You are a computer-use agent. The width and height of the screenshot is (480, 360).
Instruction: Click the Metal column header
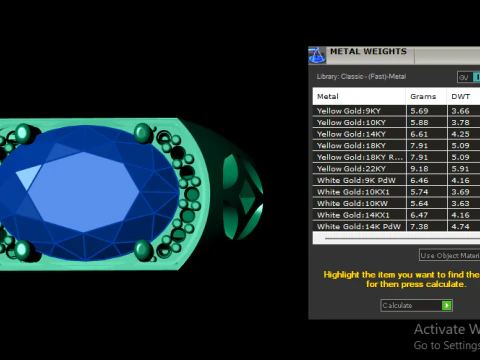click(359, 96)
